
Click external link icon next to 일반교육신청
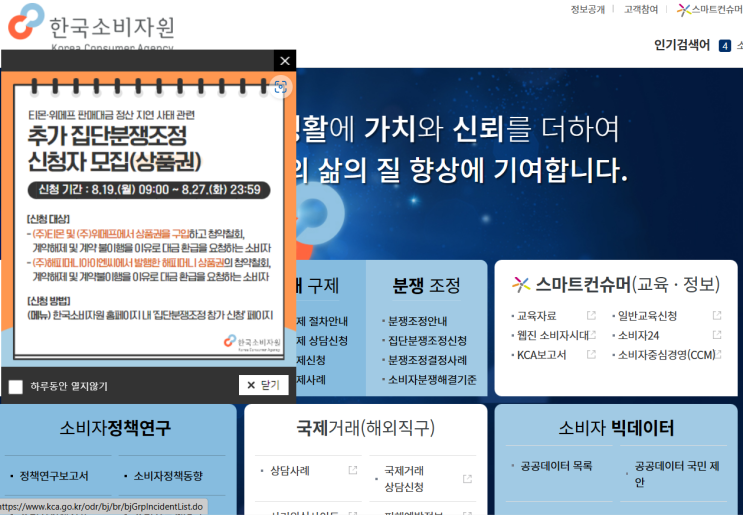point(717,316)
